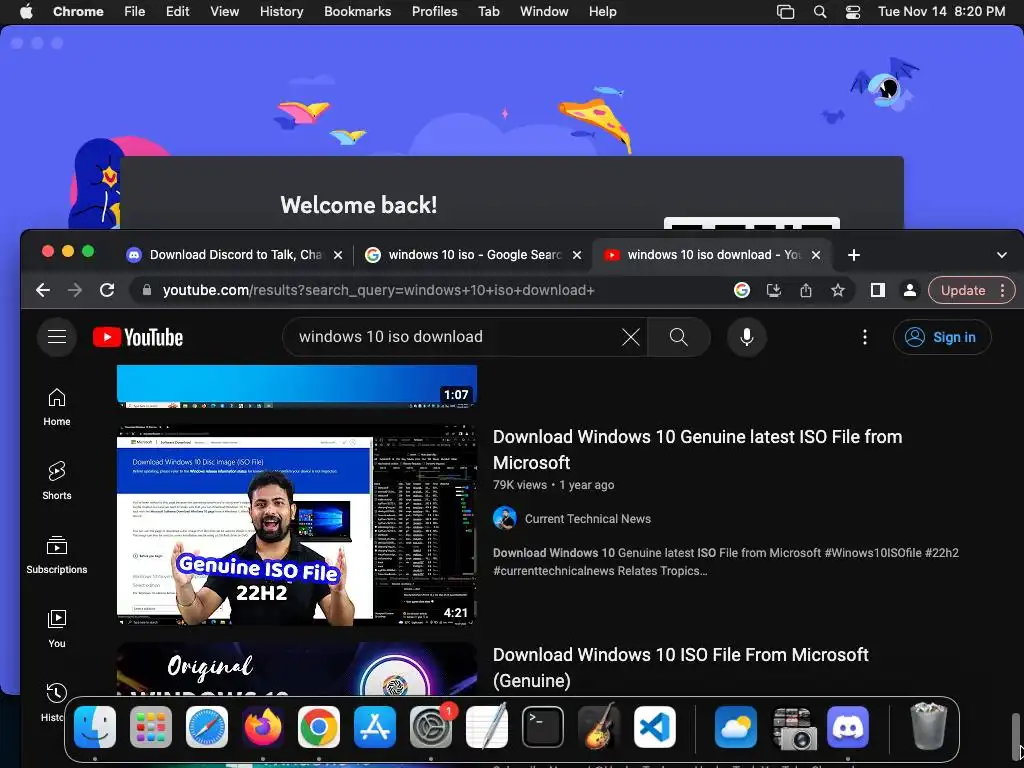
Task: Submit search with the magnifier button
Action: tap(679, 337)
